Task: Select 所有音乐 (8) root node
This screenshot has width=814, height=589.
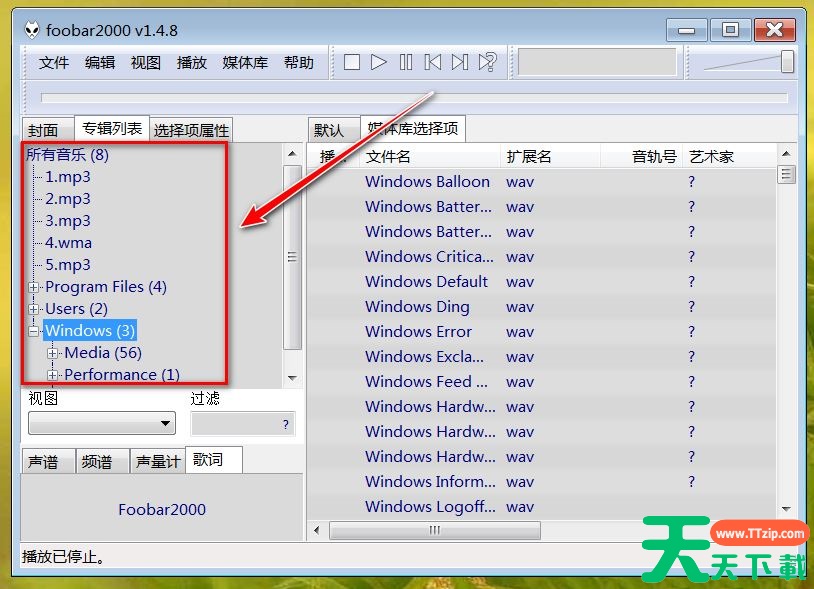Action: click(x=67, y=154)
